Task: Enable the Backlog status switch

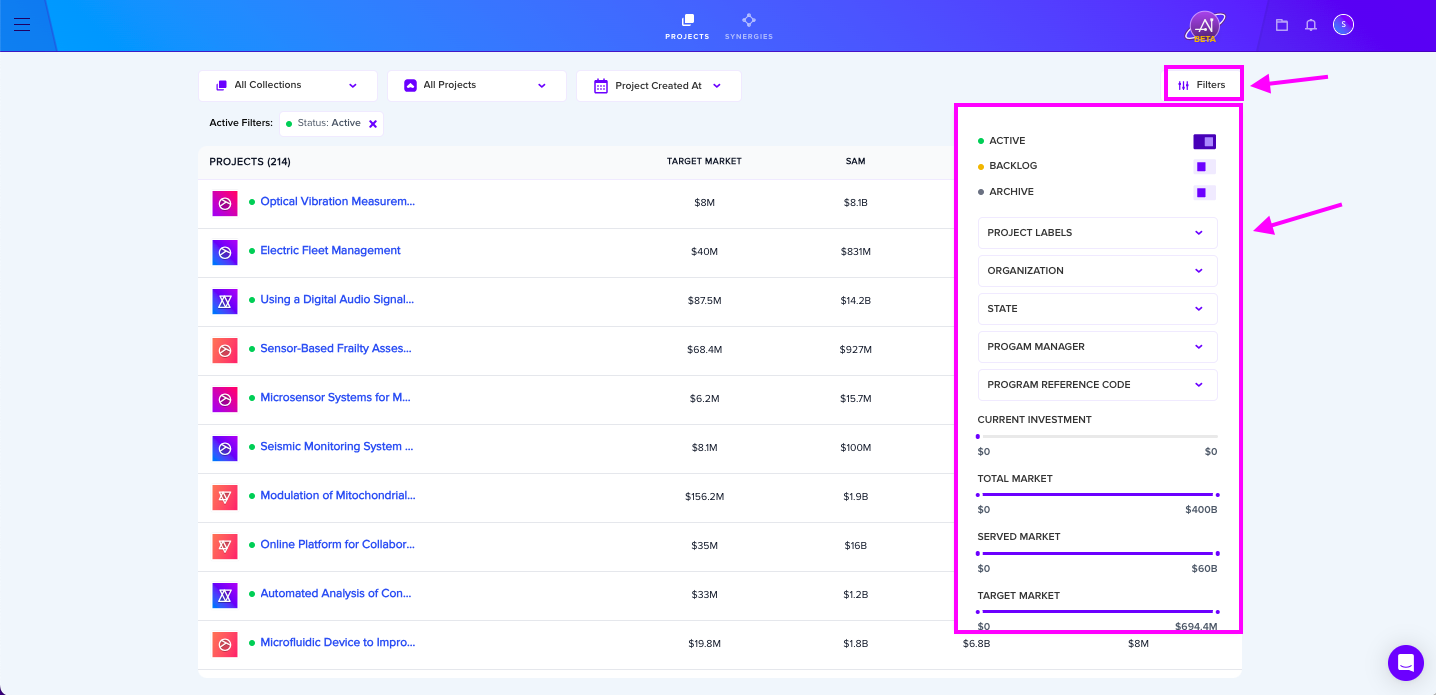Action: coord(1204,166)
